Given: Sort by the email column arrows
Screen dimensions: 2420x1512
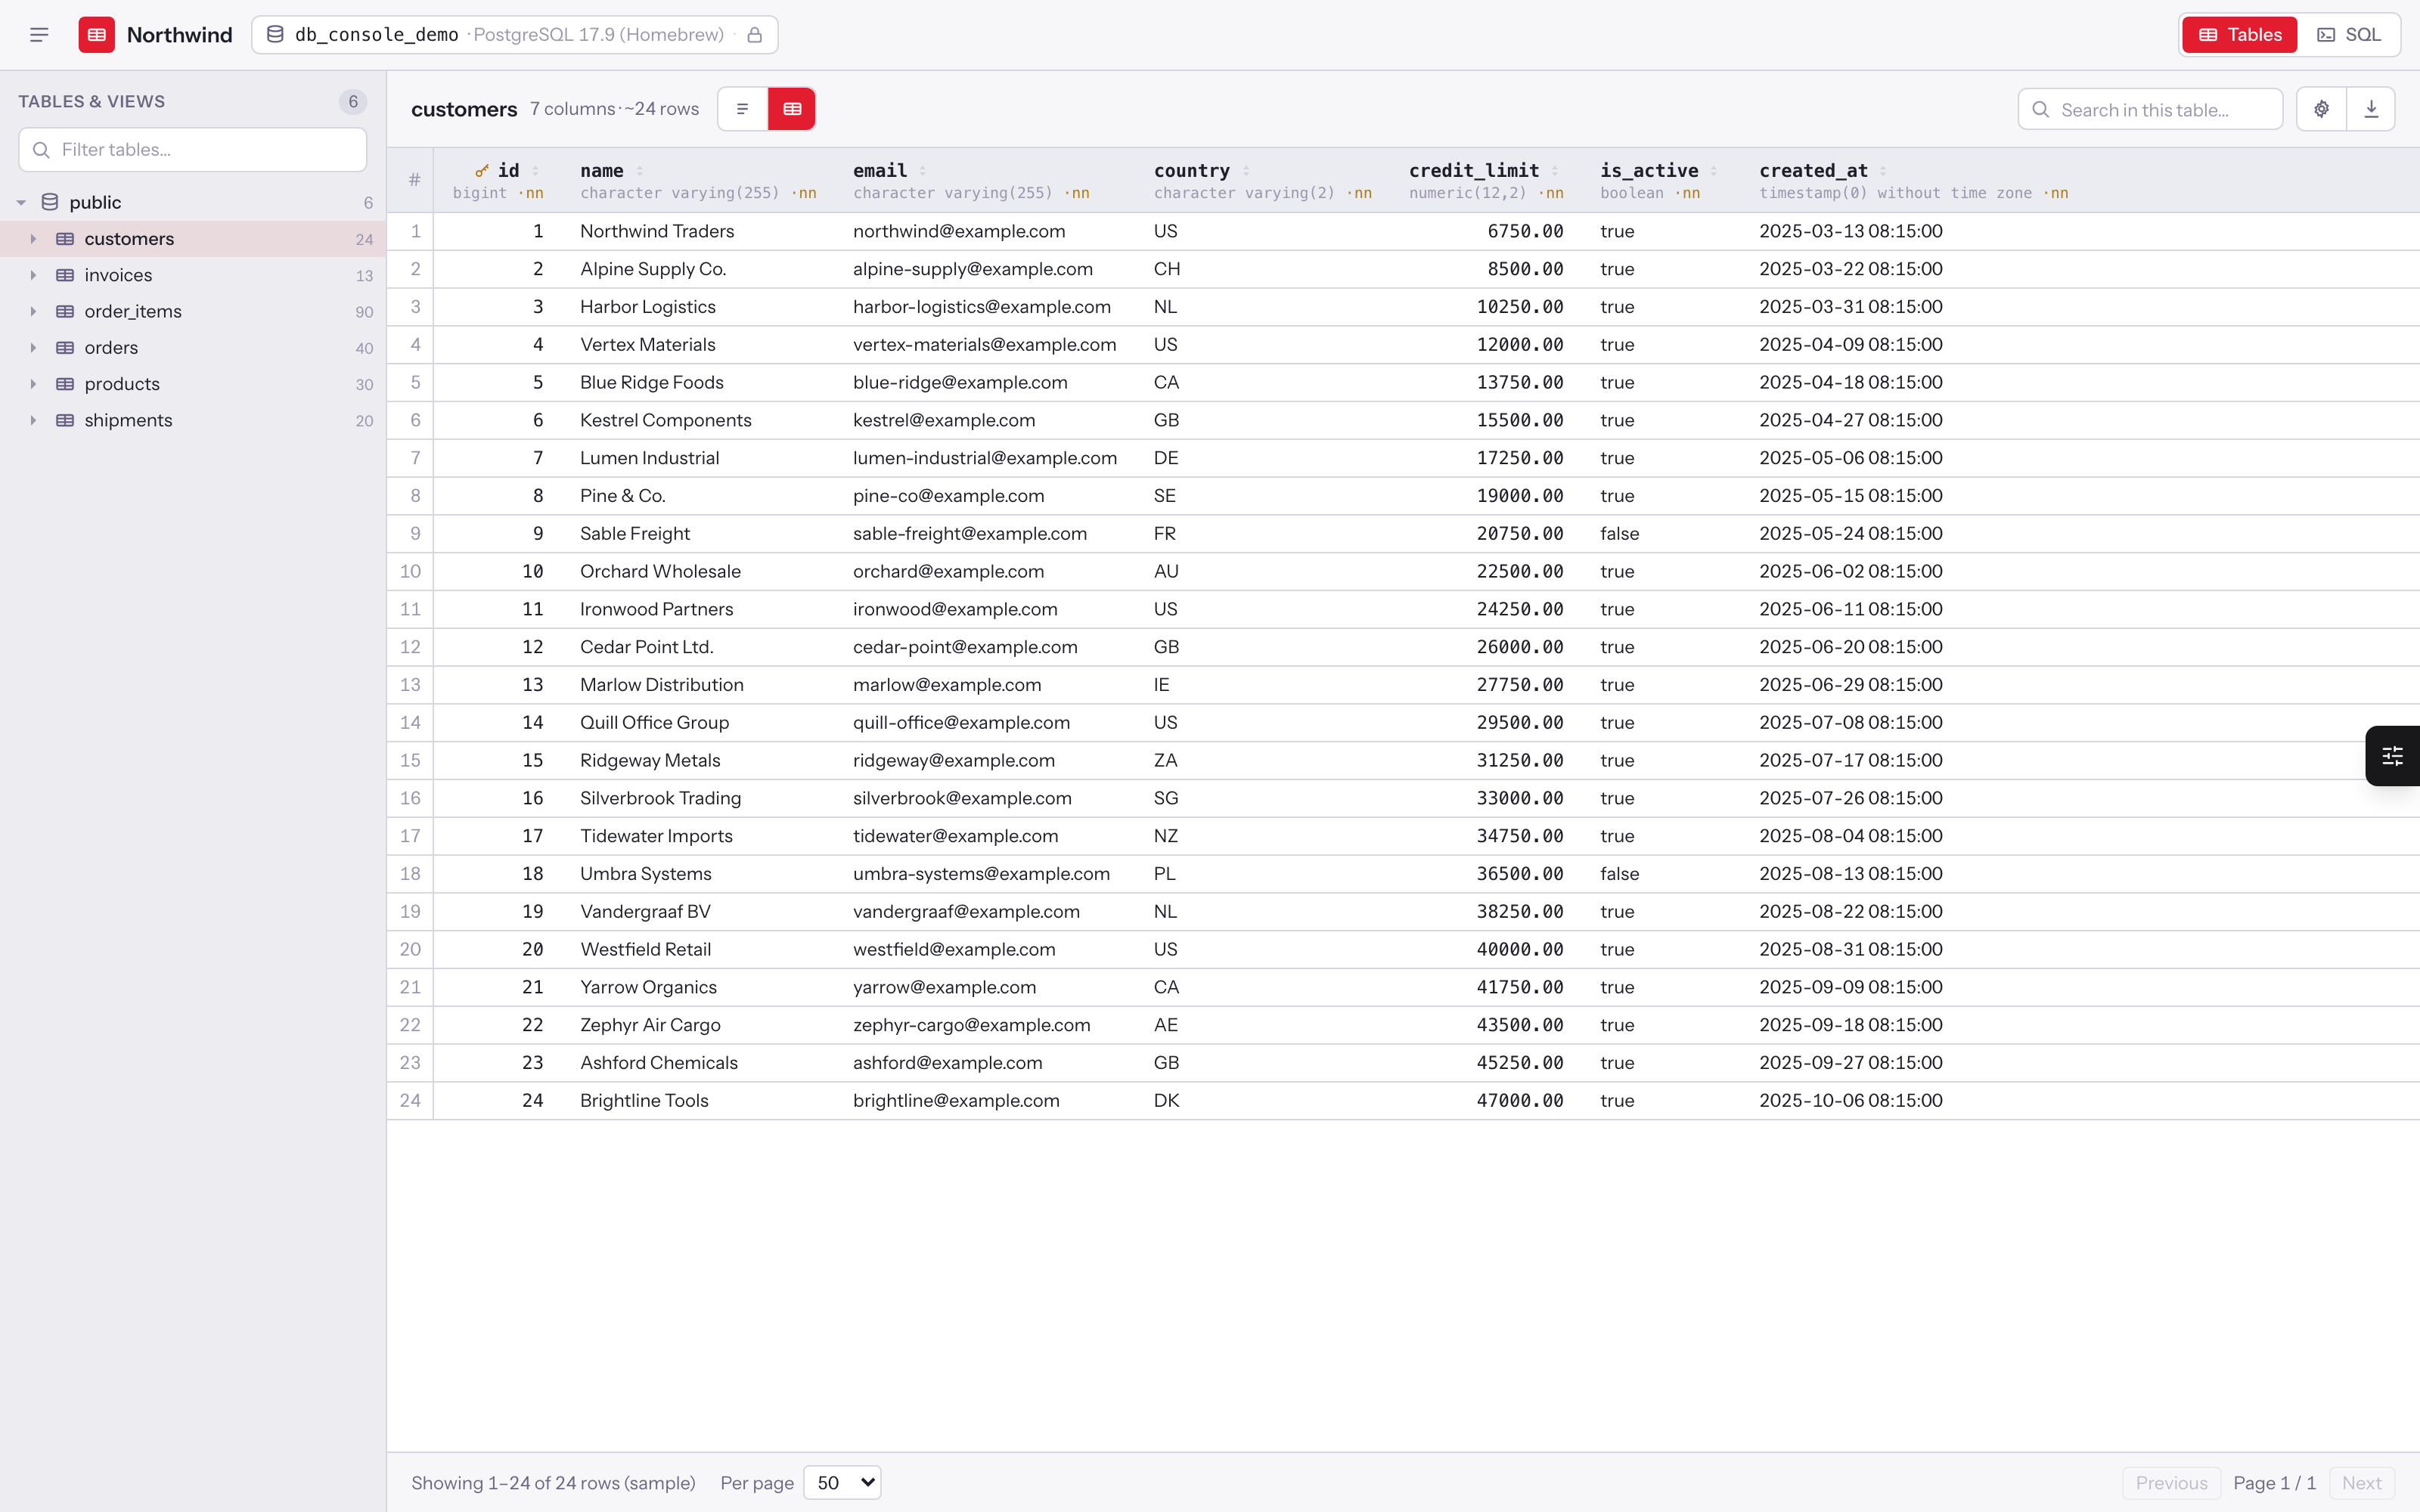Looking at the screenshot, I should (922, 171).
